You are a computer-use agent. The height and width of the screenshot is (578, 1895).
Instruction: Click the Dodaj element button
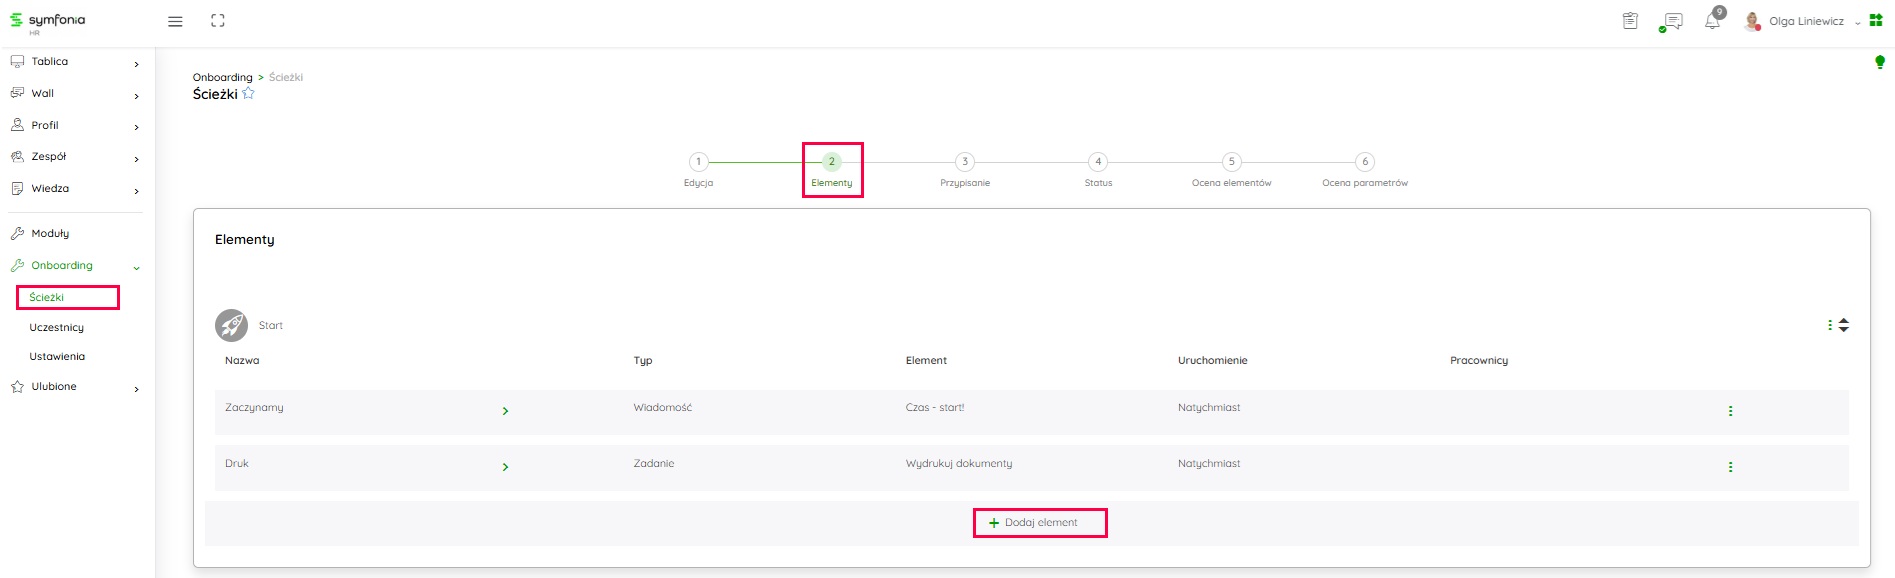click(1040, 523)
